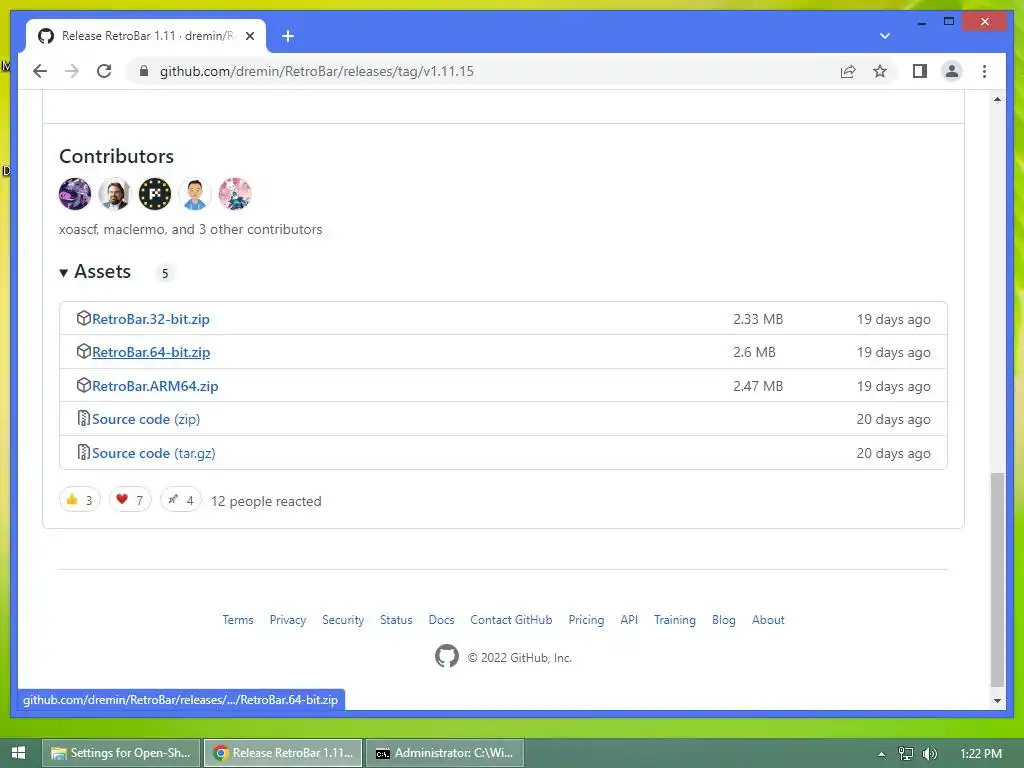
Task: Go back to the previous page
Action: coord(40,71)
